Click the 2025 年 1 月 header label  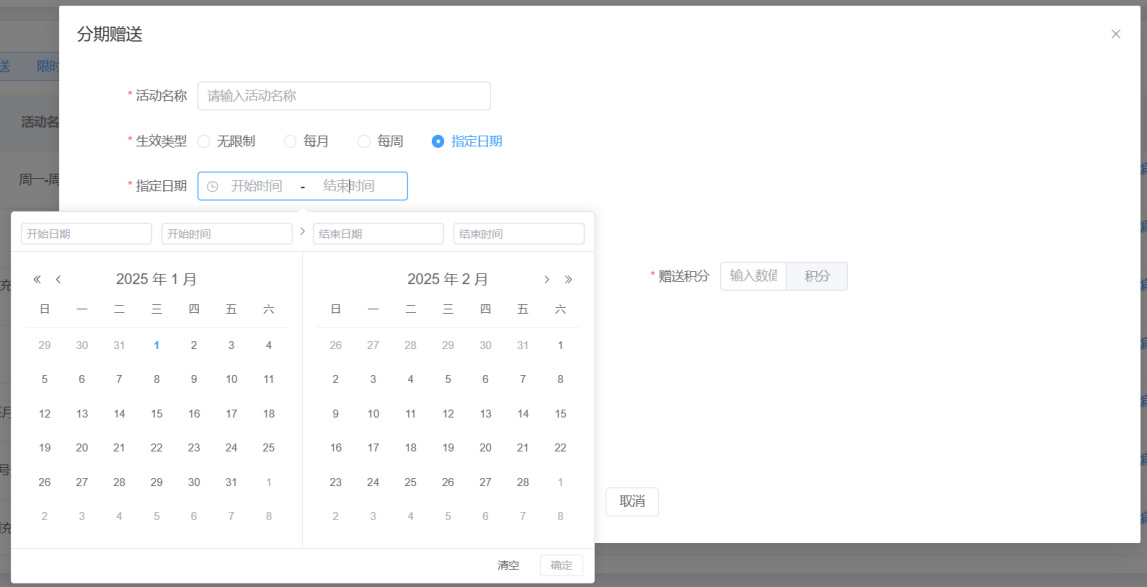156,279
